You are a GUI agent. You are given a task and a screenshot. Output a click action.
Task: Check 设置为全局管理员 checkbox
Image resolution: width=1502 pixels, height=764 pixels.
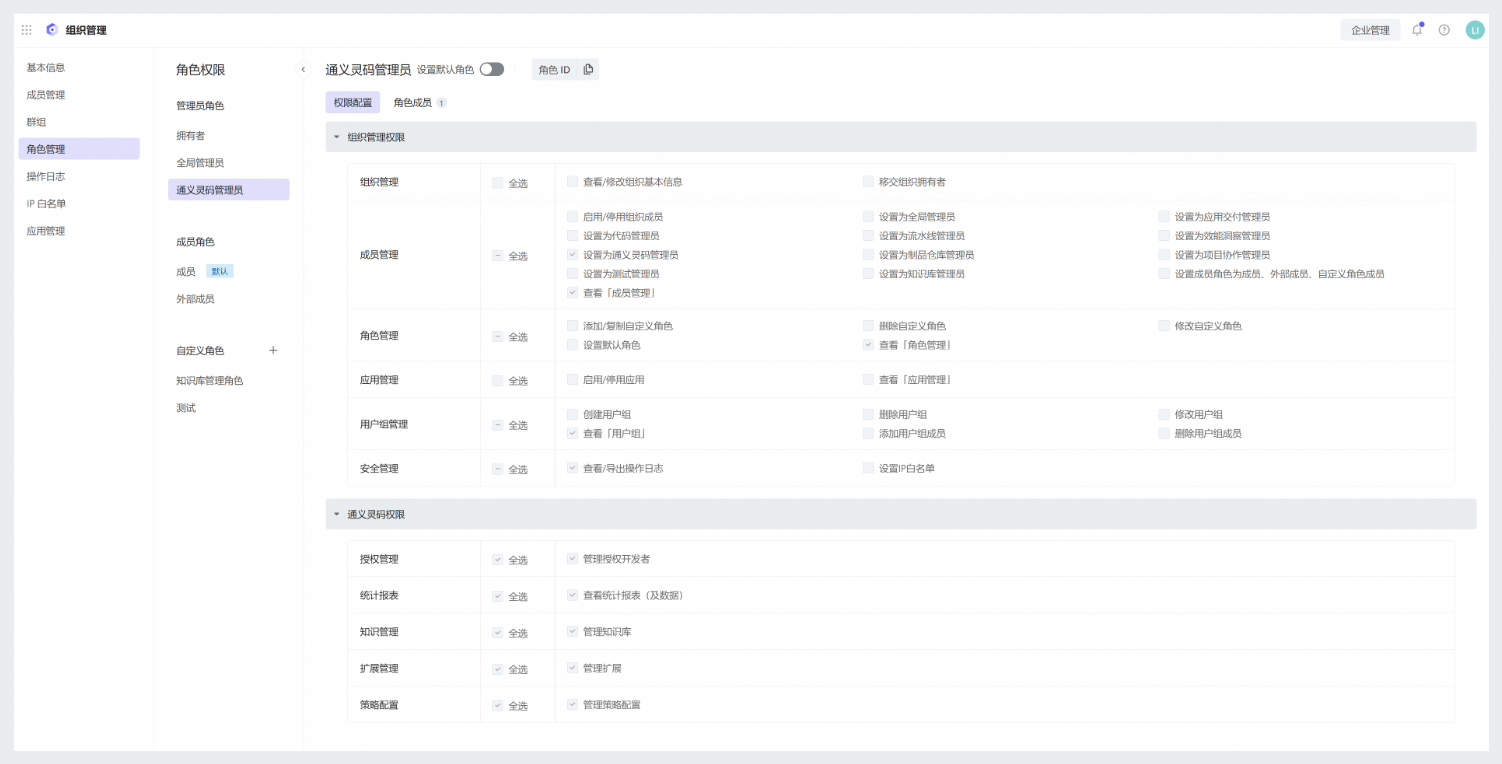pos(868,216)
